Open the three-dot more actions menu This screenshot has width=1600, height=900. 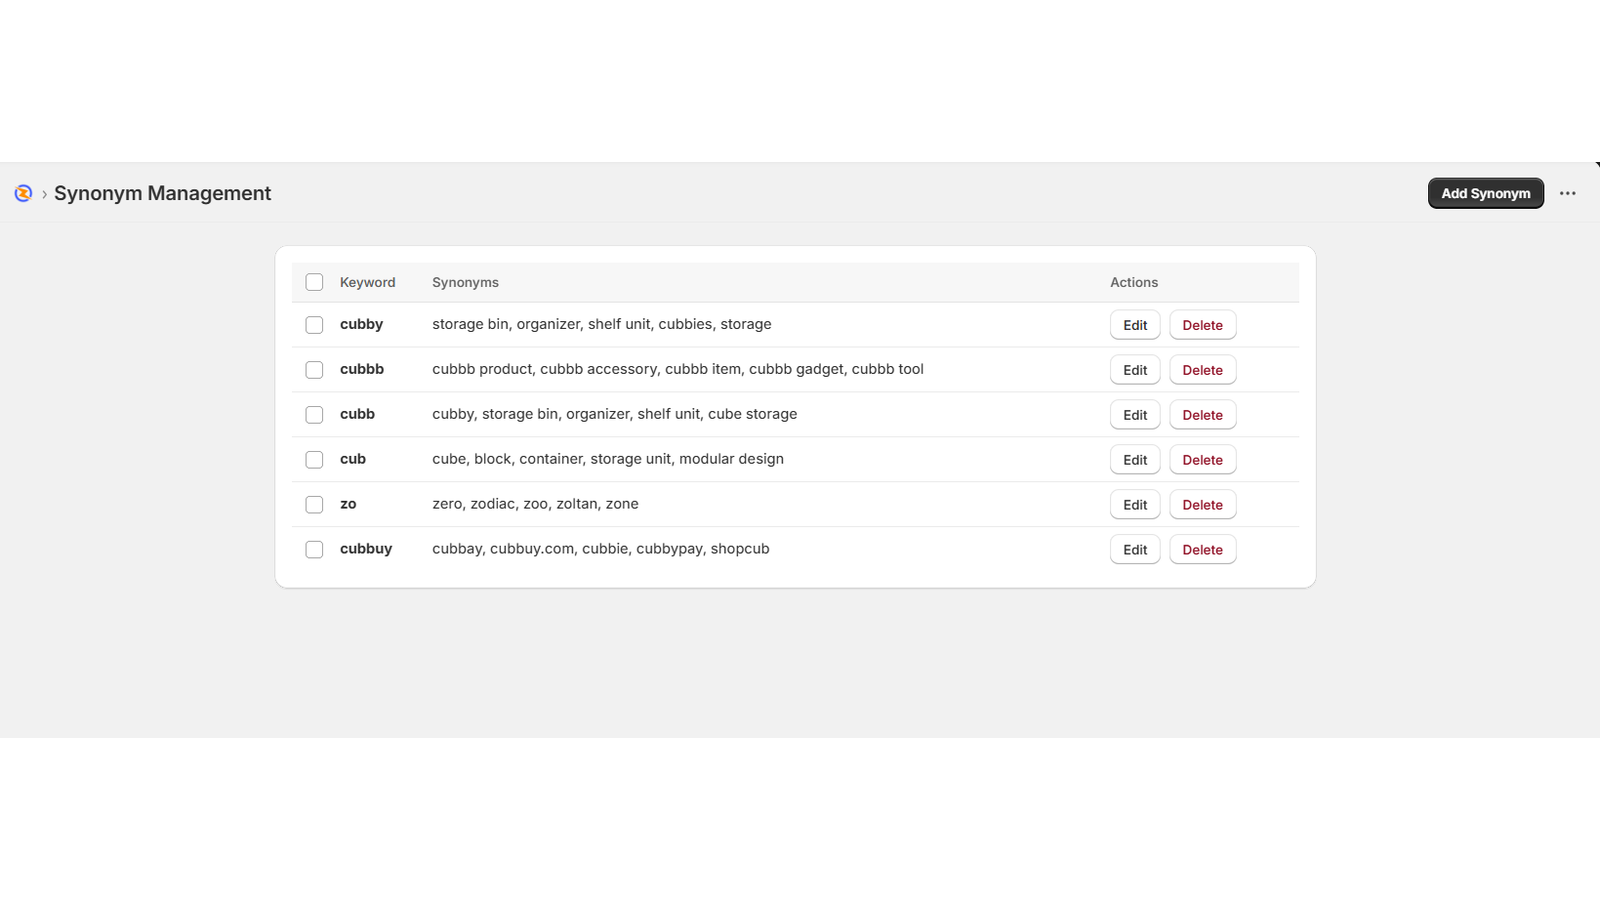pyautogui.click(x=1567, y=193)
